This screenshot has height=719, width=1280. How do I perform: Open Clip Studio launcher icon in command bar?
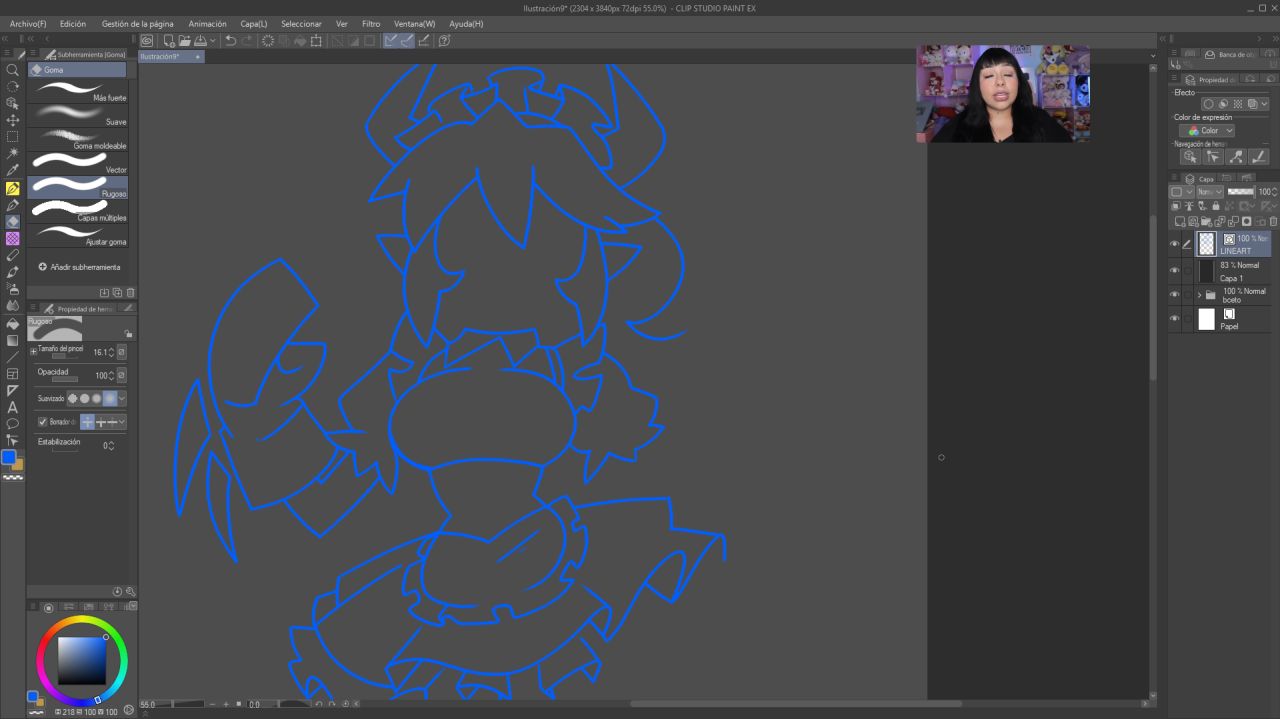point(147,41)
